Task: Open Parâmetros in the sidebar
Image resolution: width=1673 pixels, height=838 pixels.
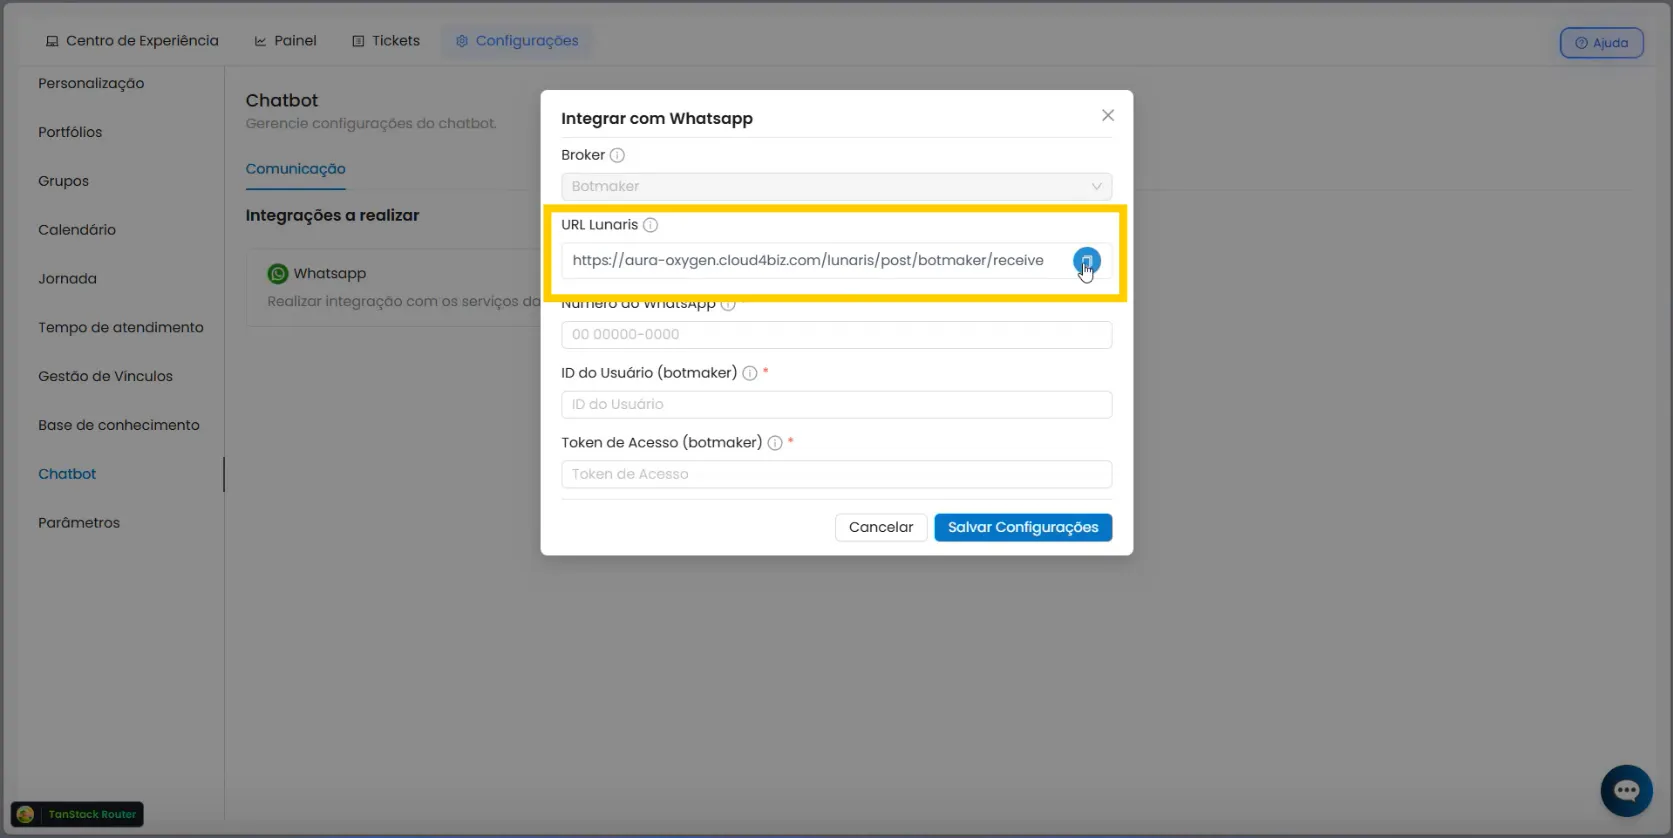Action: [79, 523]
